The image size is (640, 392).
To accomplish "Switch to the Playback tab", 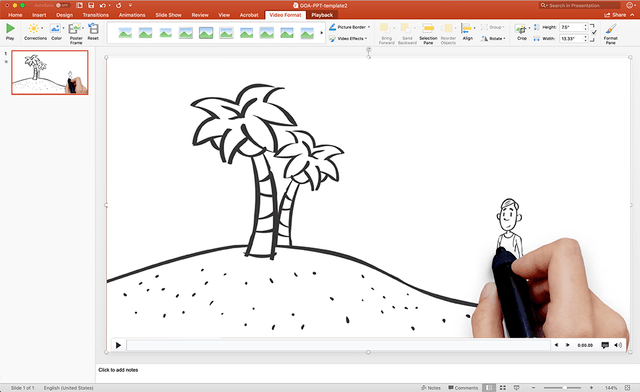I will pos(322,15).
